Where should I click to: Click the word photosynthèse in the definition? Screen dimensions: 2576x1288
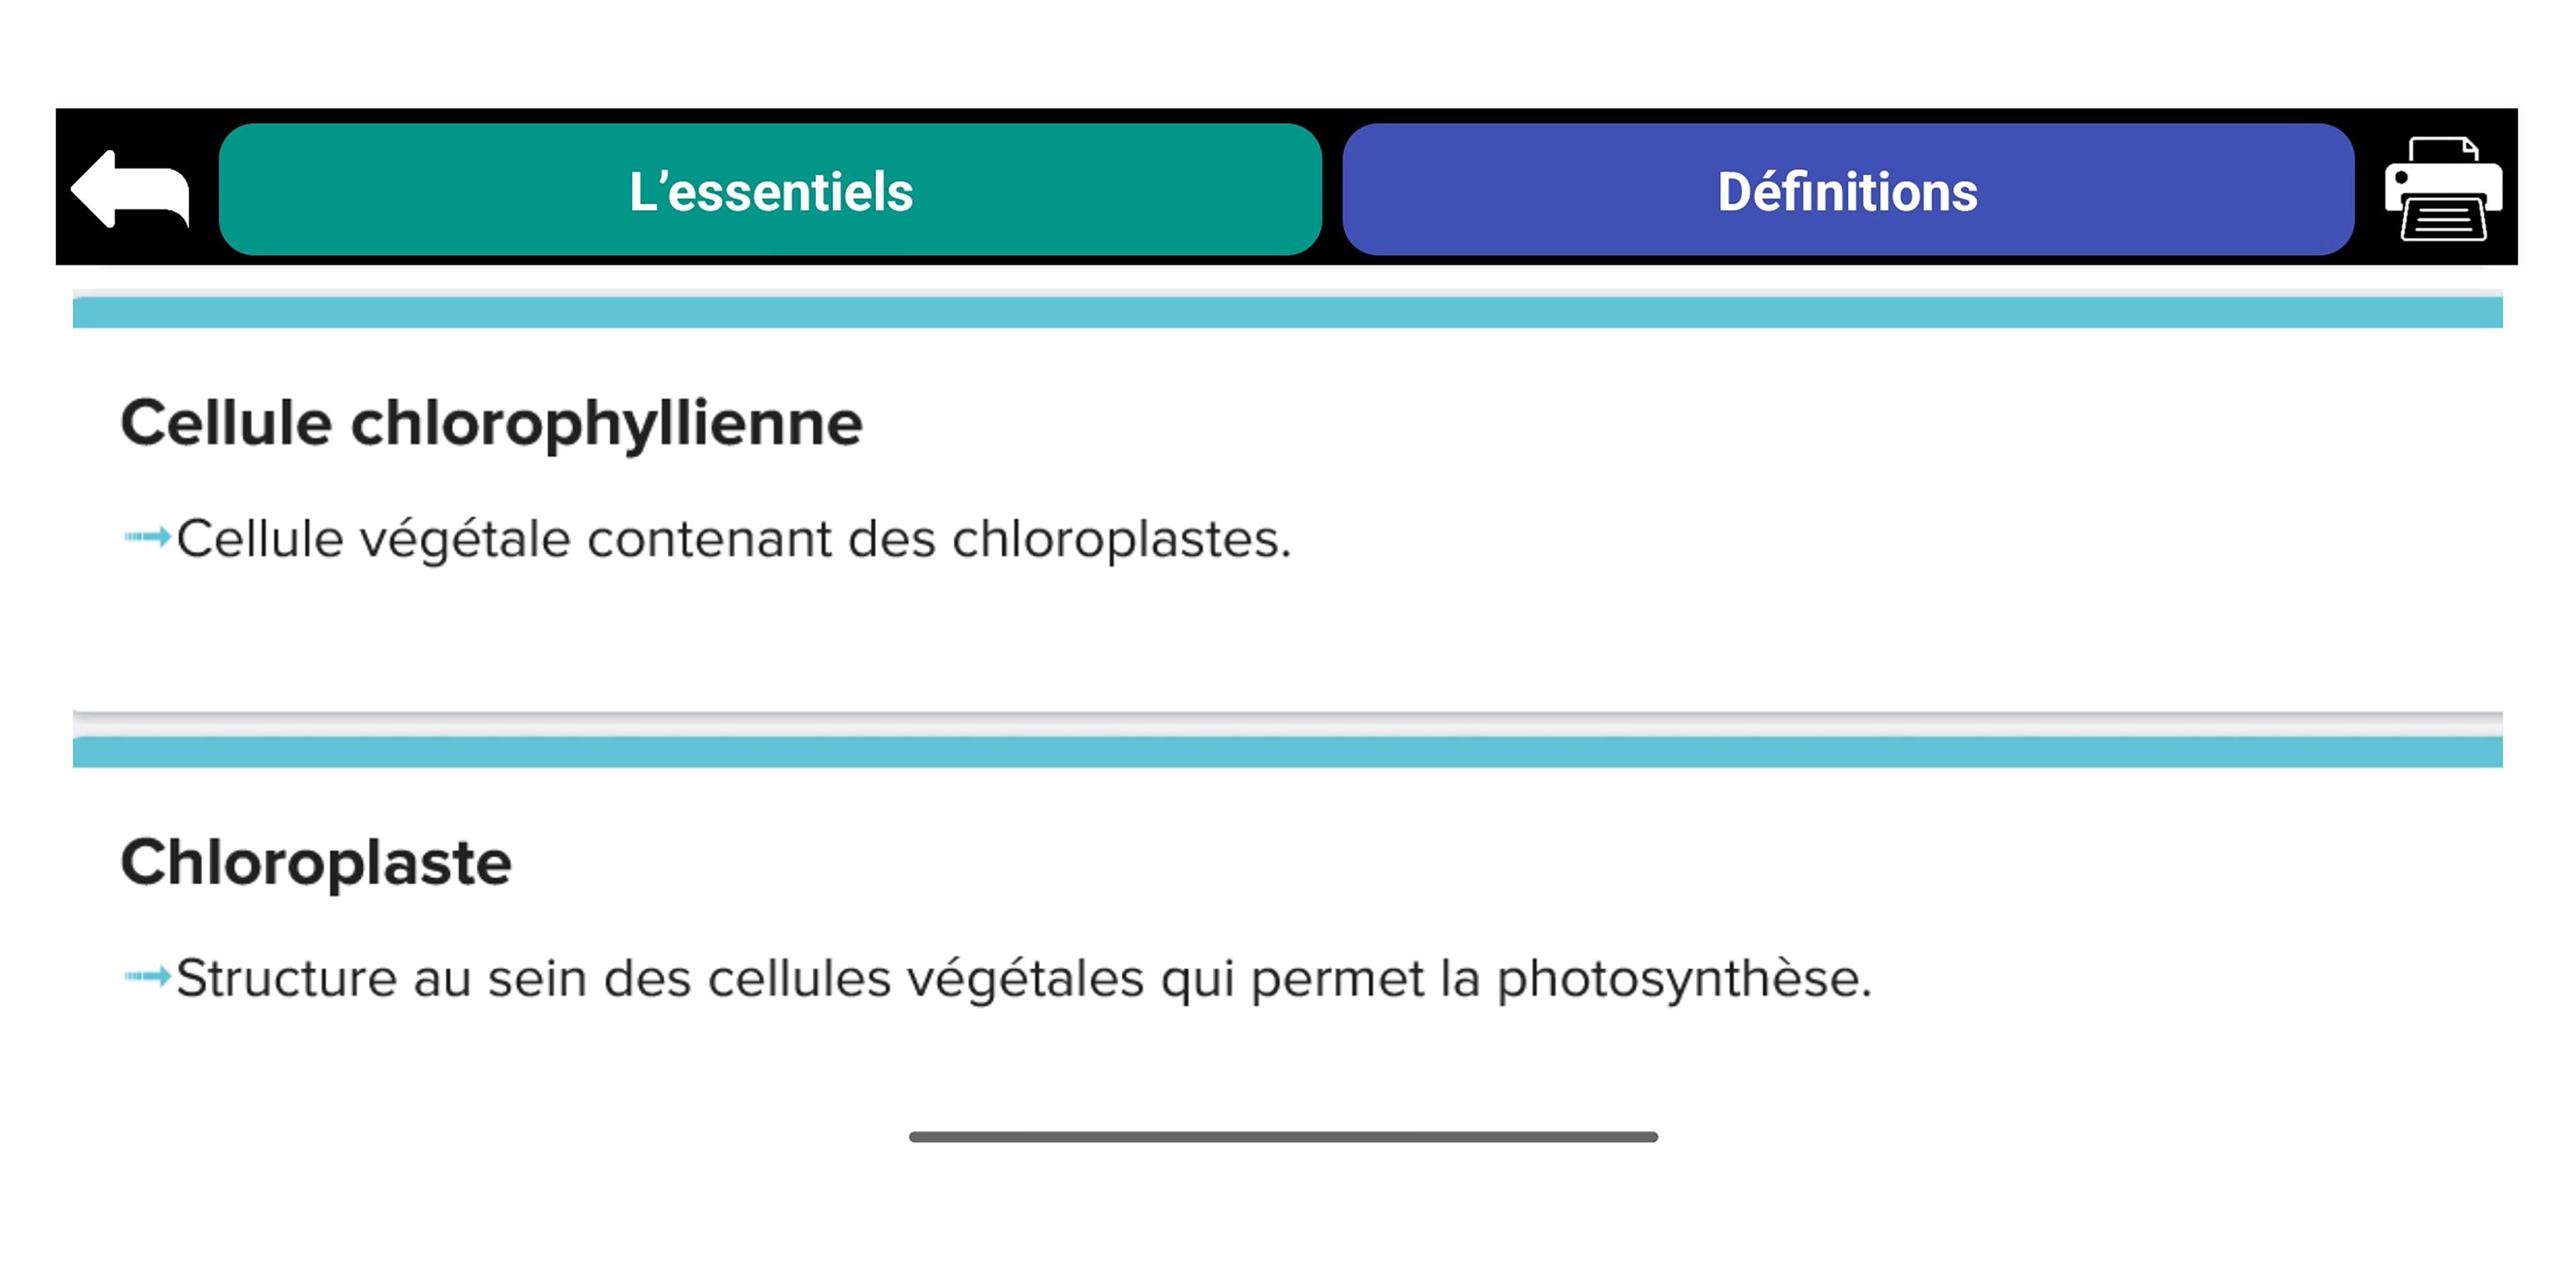point(1683,980)
